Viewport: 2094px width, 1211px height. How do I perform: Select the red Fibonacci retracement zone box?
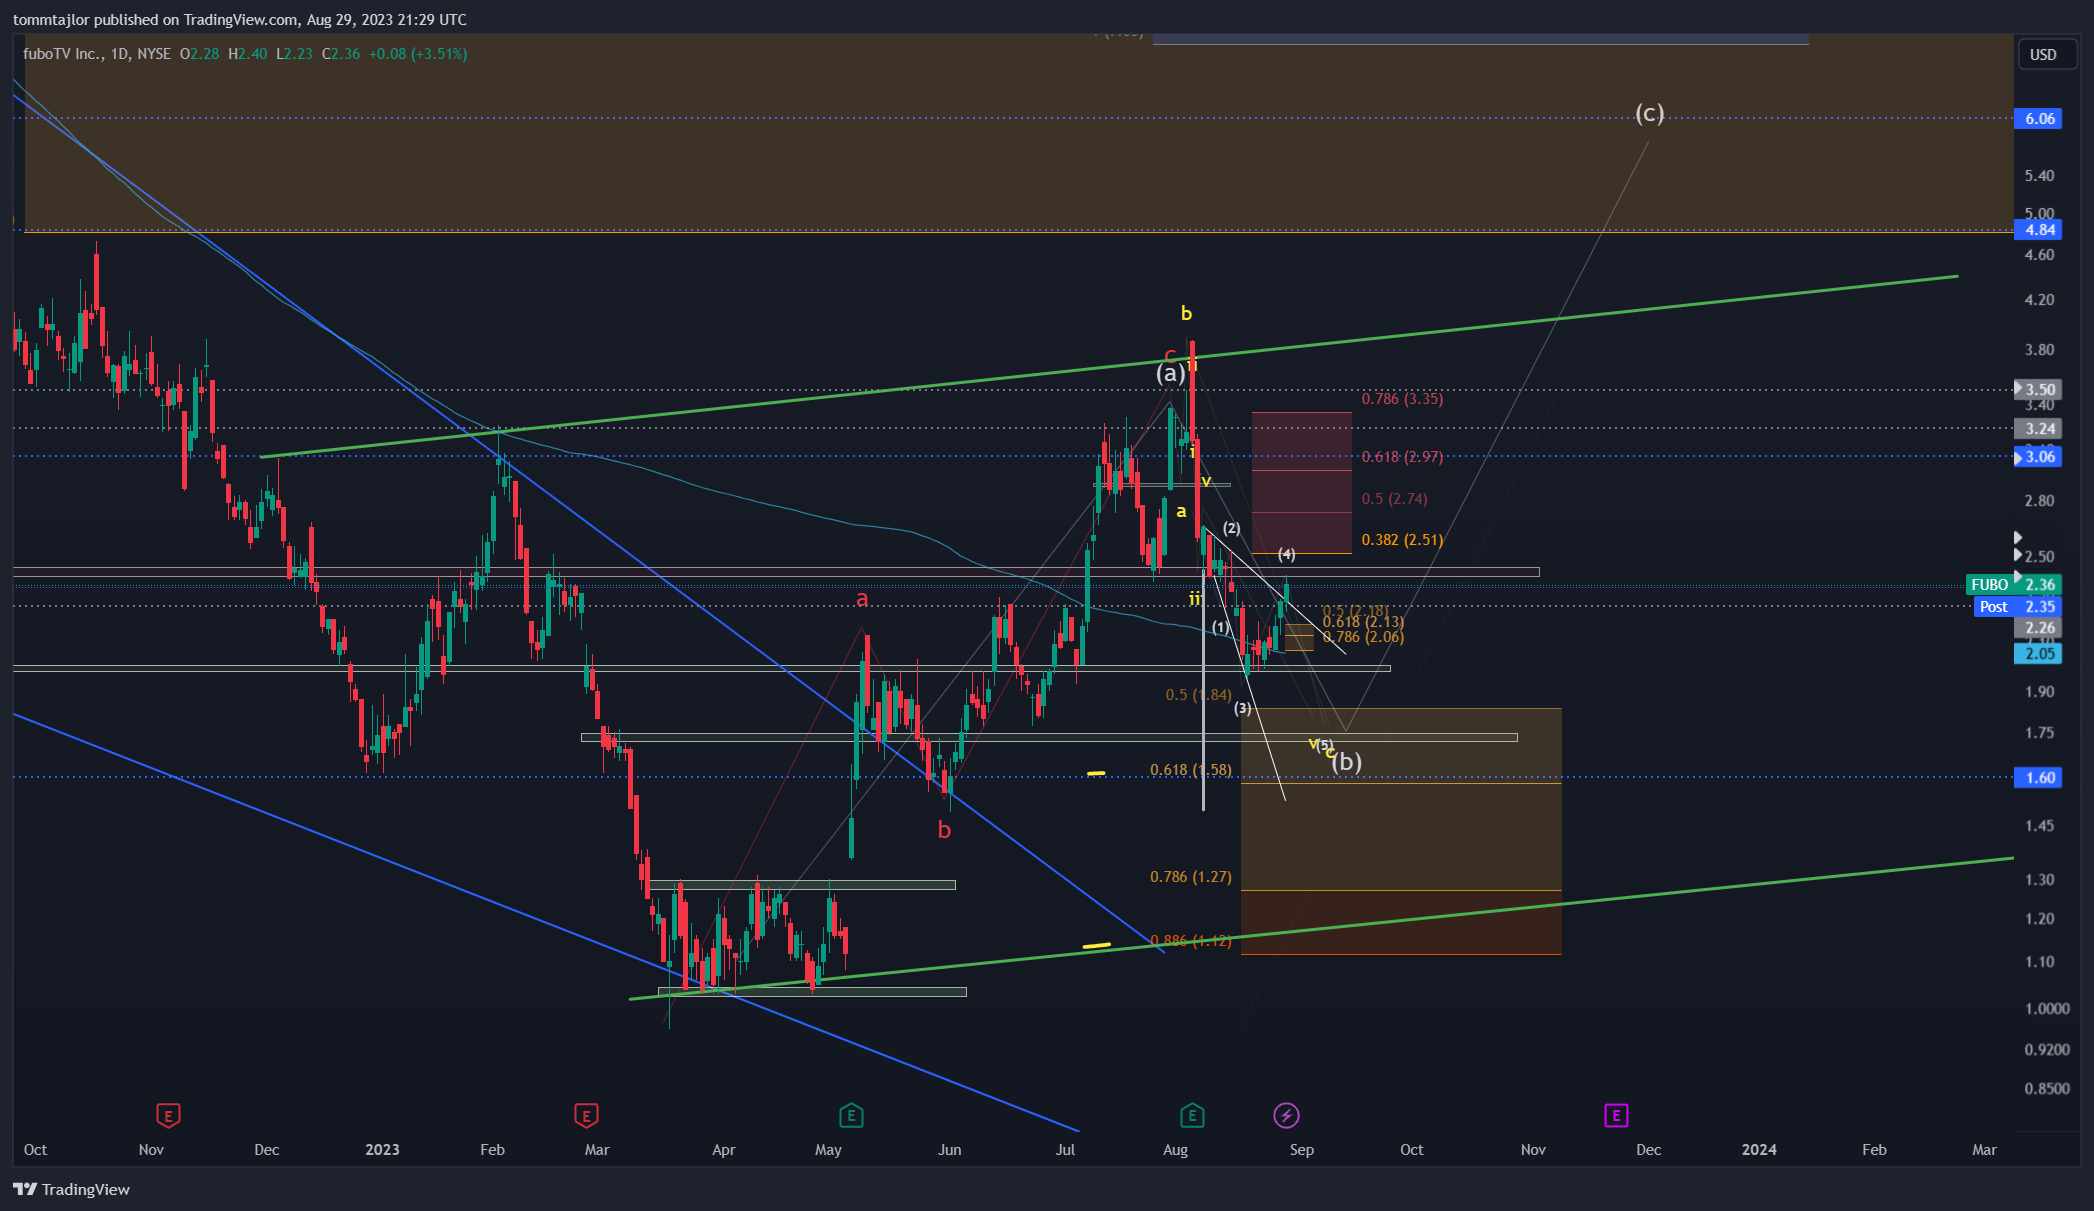1301,483
